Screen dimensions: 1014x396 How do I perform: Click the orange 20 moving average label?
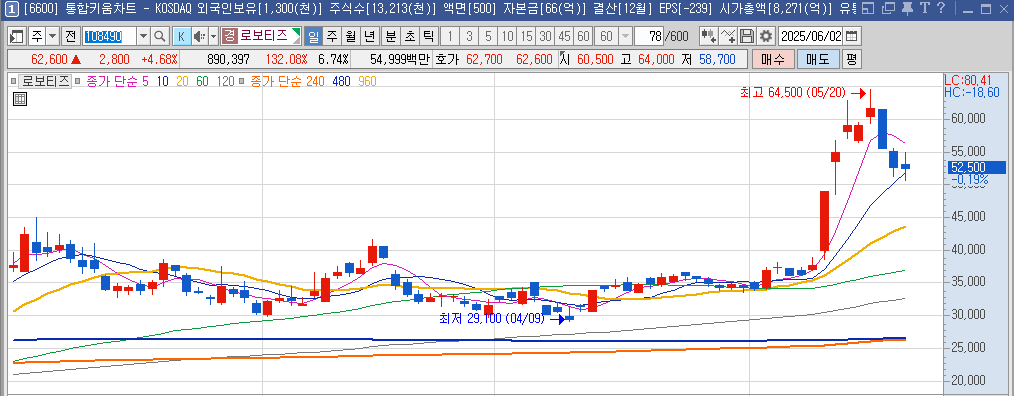pyautogui.click(x=181, y=82)
